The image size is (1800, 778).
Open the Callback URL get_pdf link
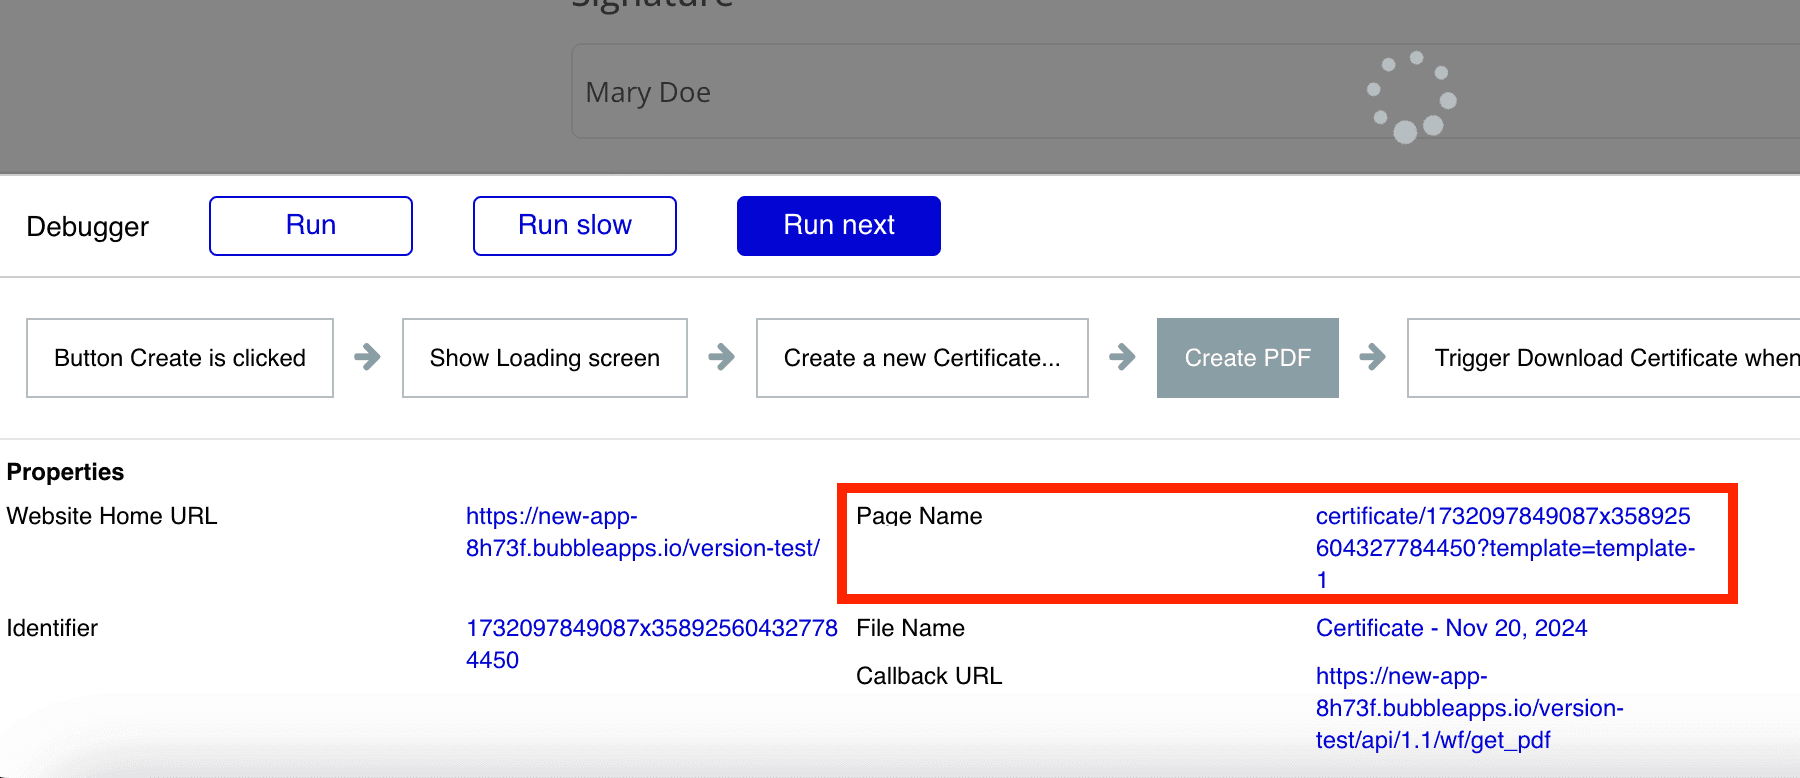pos(1469,708)
